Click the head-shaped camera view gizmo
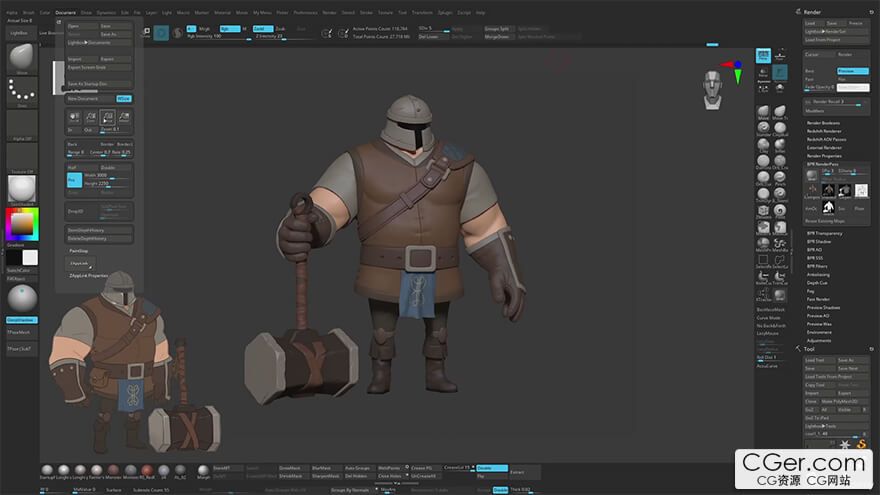The image size is (880, 495). [711, 90]
